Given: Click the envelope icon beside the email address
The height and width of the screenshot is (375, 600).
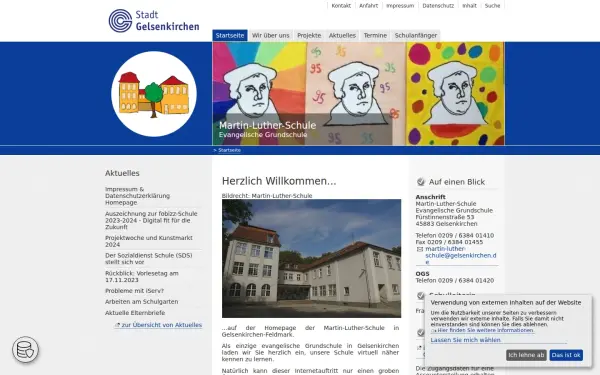Looking at the screenshot, I should point(420,249).
